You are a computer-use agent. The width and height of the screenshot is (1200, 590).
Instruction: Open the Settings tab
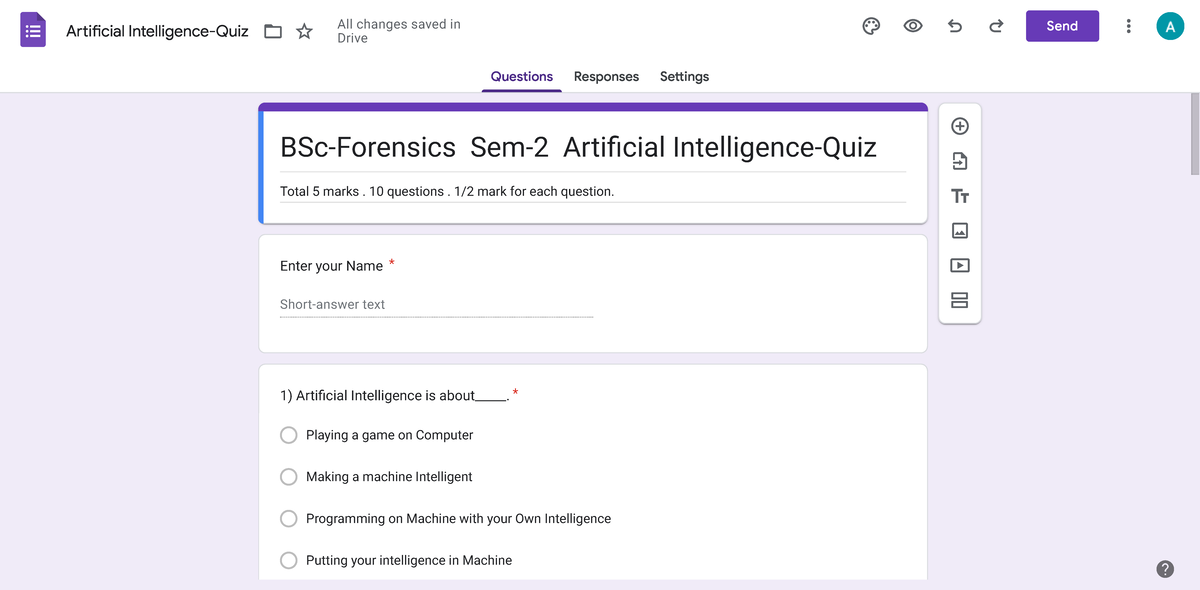click(x=683, y=76)
